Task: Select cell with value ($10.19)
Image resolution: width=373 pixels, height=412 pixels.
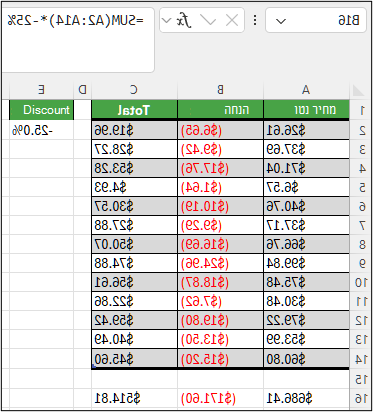Action: click(220, 206)
